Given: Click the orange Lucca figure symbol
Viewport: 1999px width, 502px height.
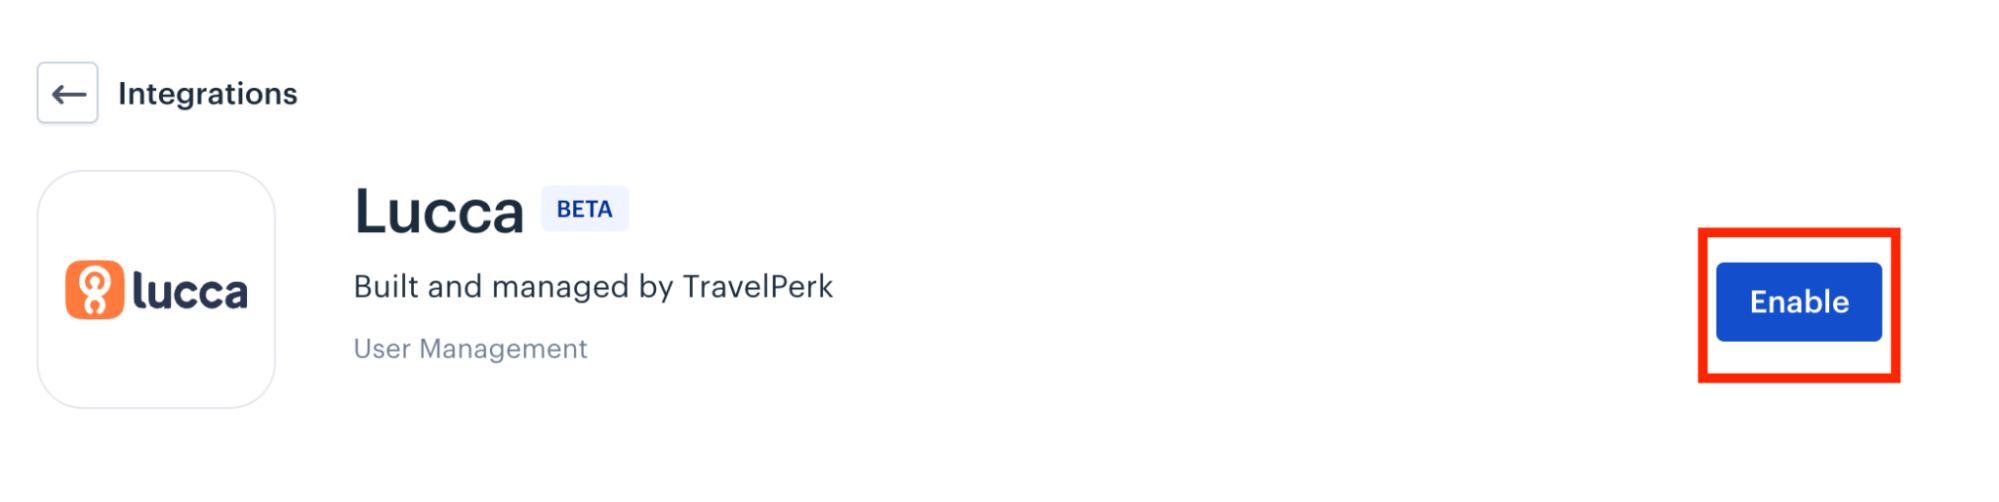Looking at the screenshot, I should click(x=95, y=290).
